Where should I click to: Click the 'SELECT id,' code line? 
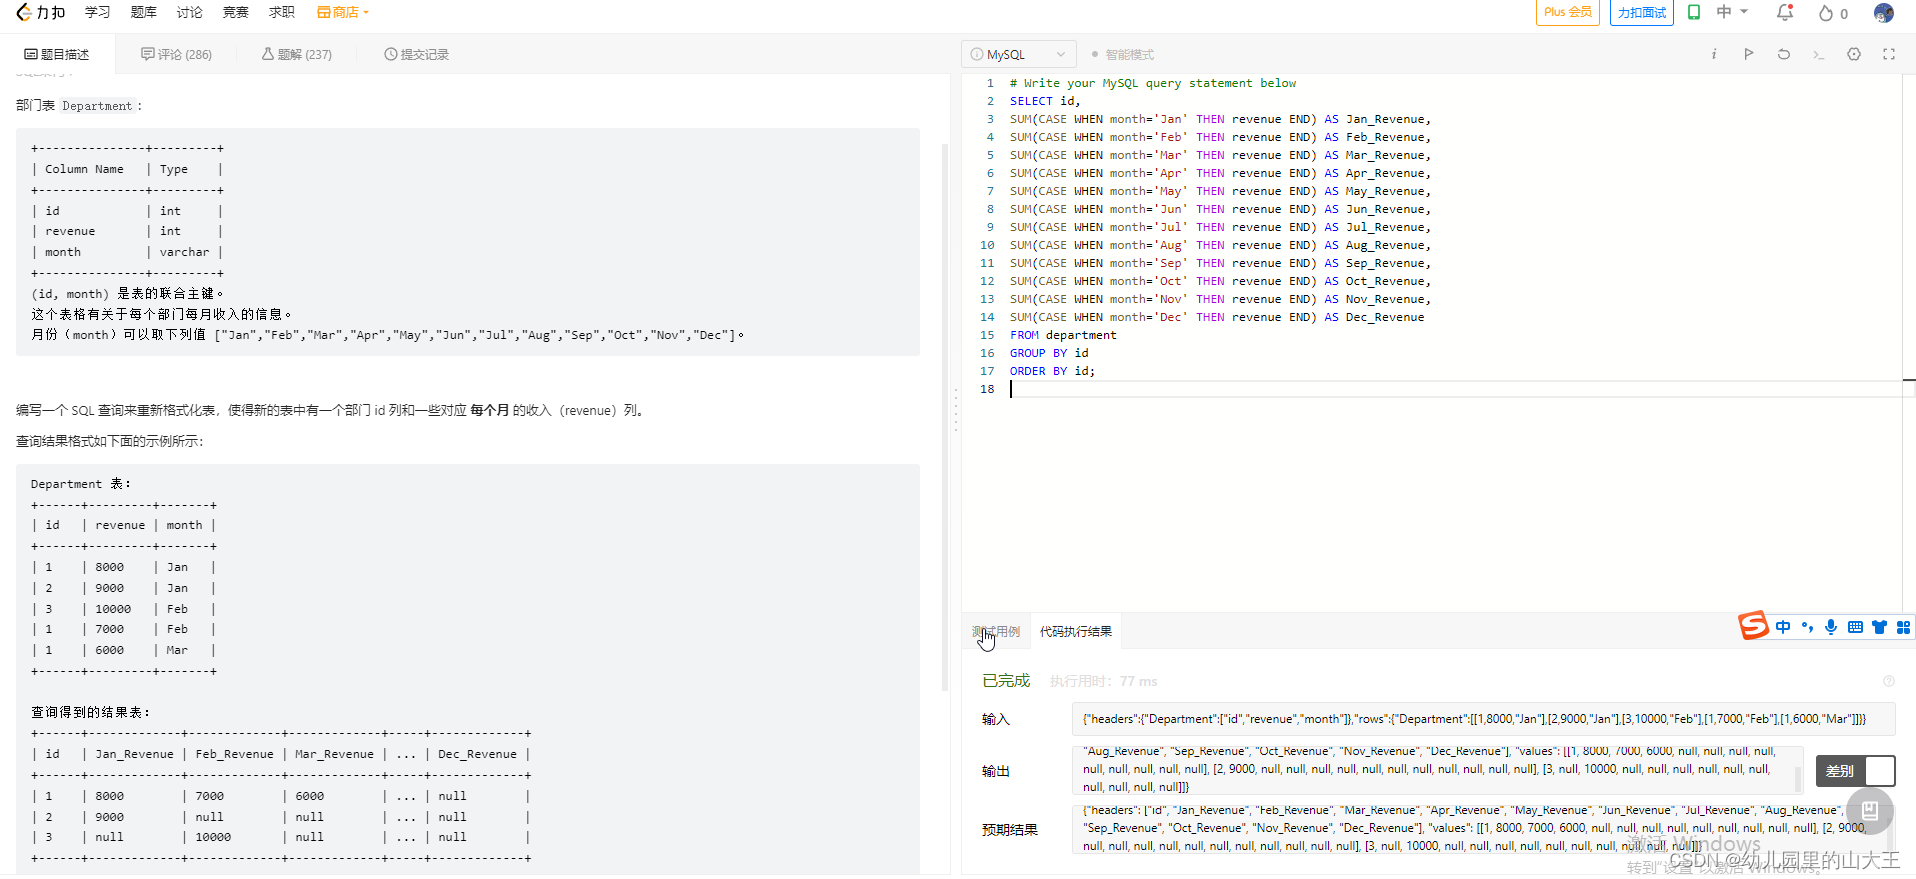coord(1045,101)
